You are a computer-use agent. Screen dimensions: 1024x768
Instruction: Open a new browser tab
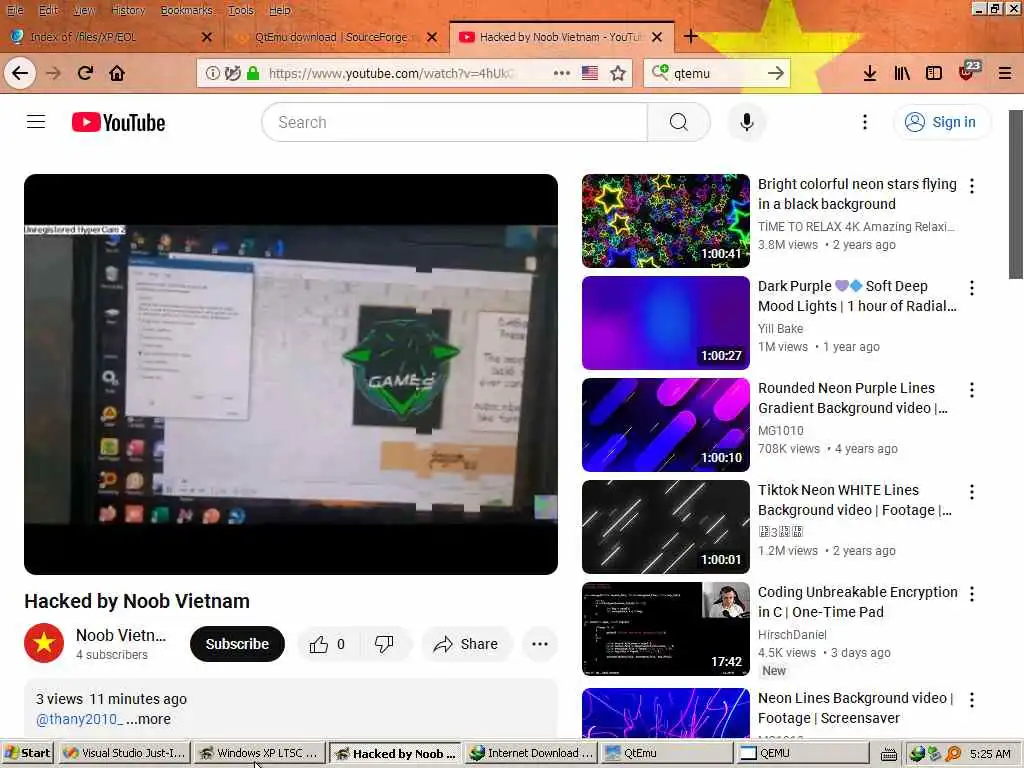click(690, 37)
